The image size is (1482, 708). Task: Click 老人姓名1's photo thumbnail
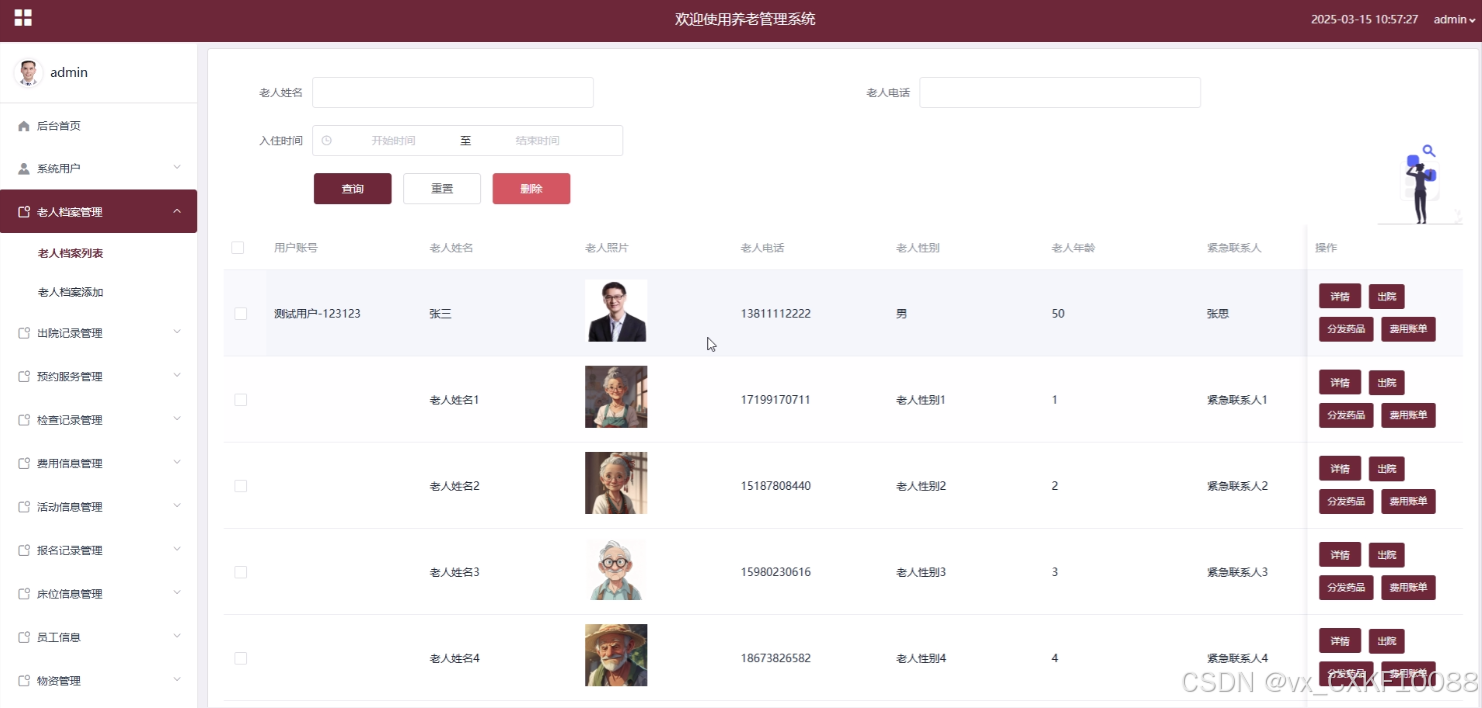[x=616, y=397]
